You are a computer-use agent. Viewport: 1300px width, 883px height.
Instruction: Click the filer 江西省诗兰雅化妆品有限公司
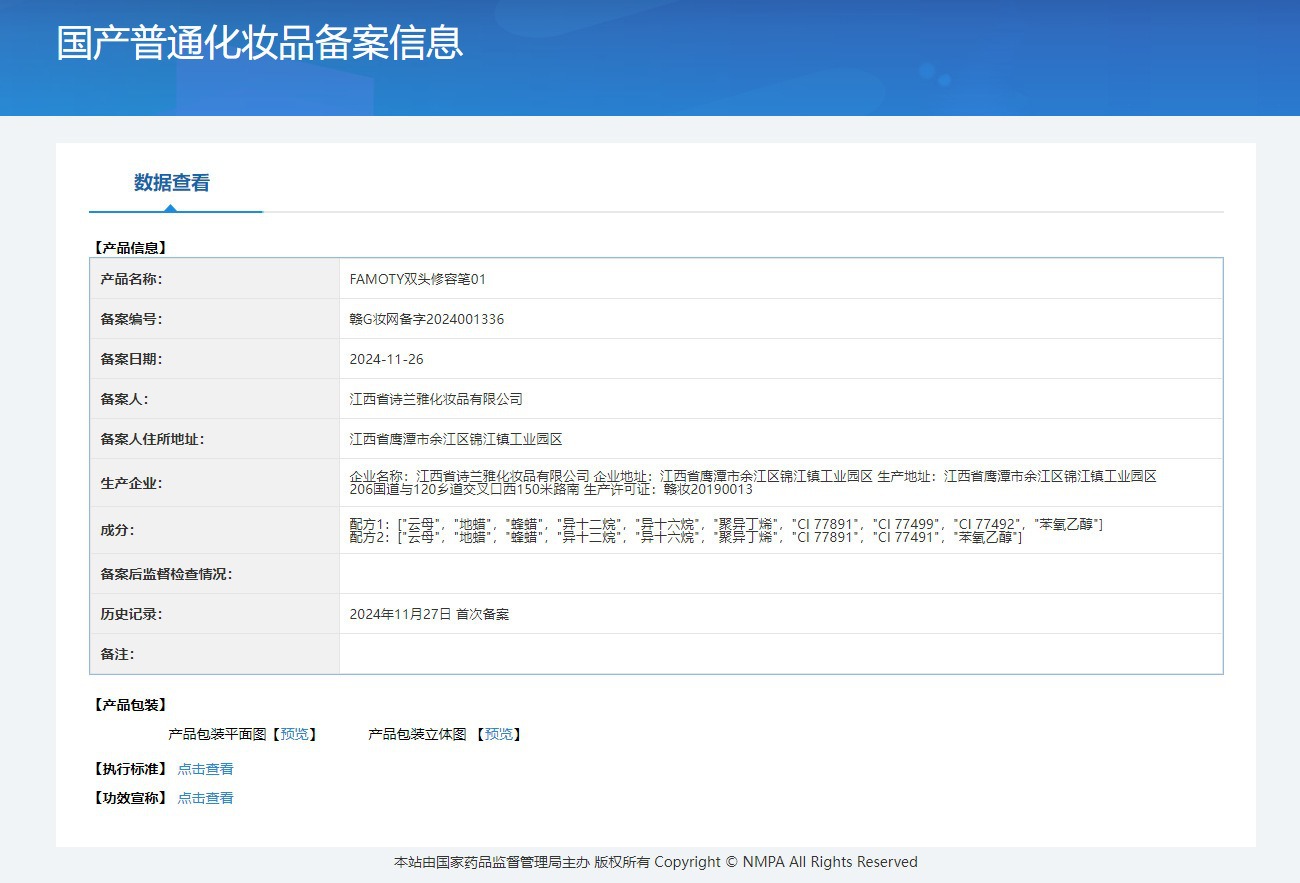pos(436,399)
